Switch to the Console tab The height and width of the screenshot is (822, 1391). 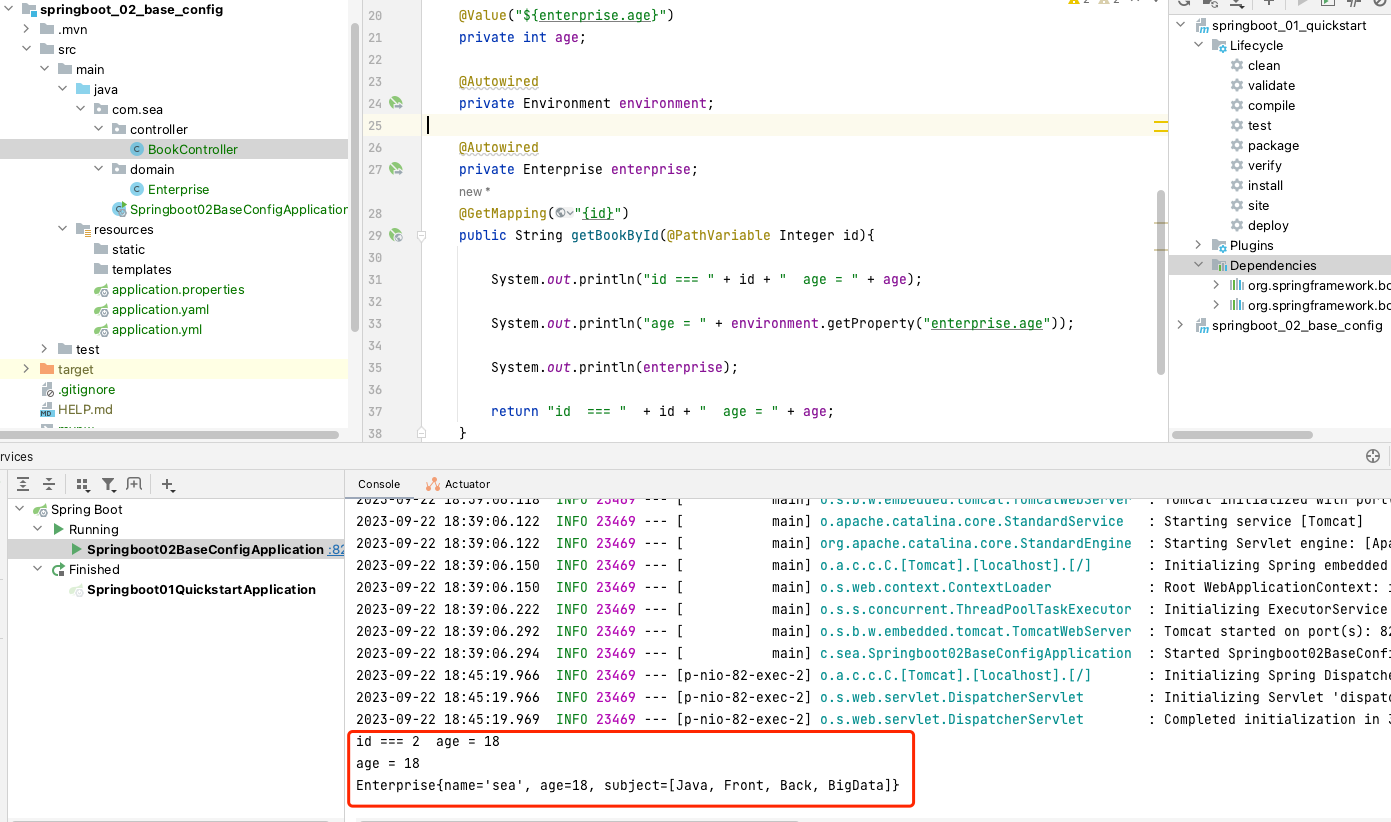[379, 484]
